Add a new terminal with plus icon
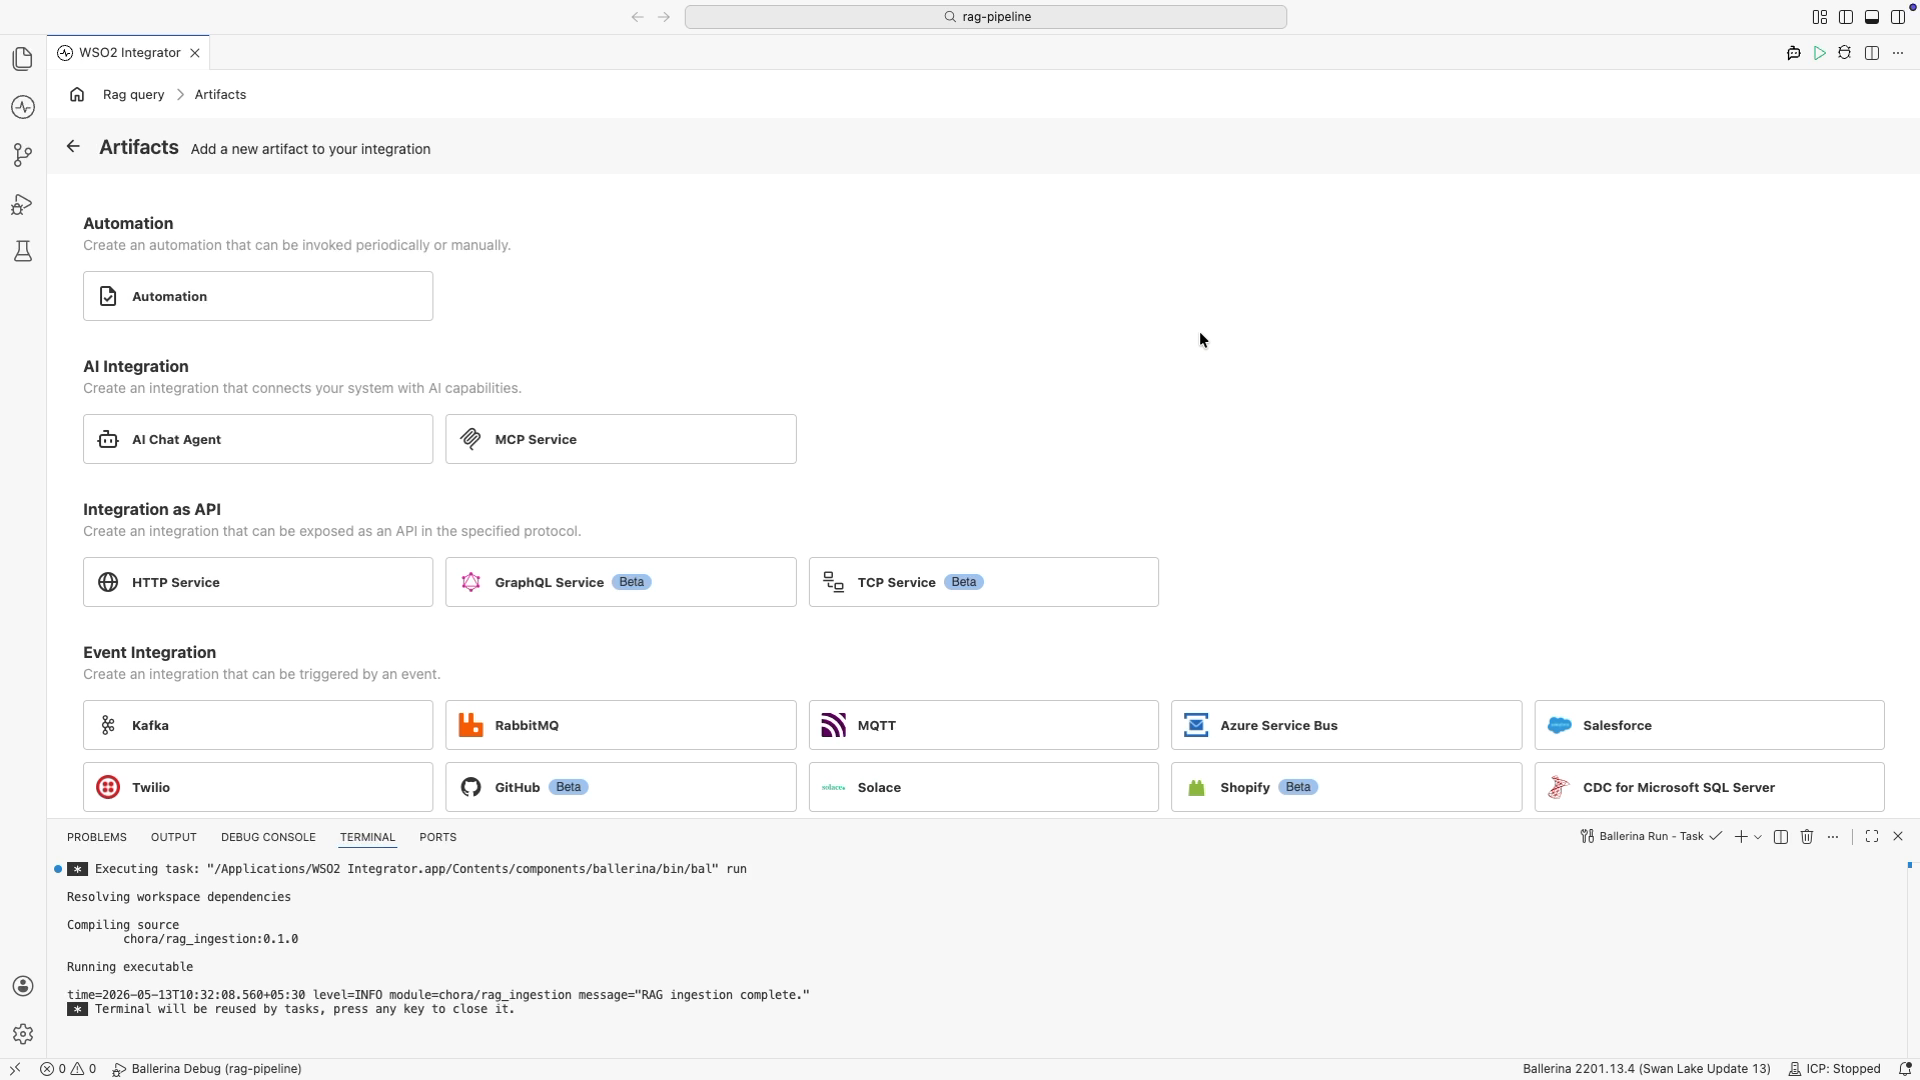1920x1080 pixels. pos(1741,836)
